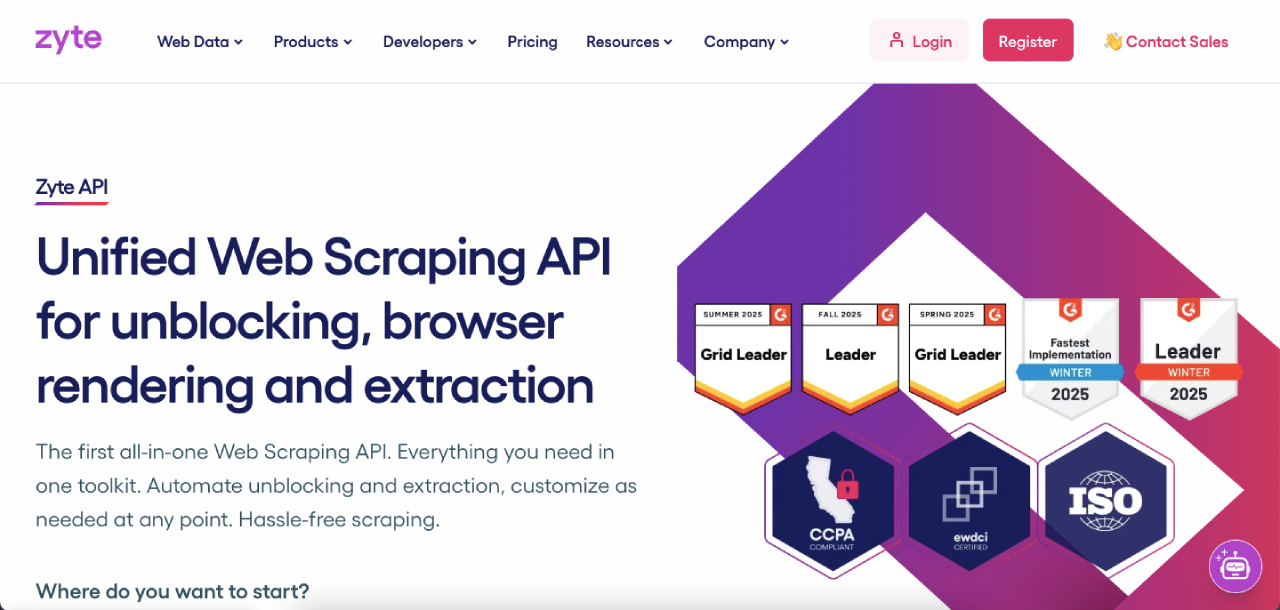Click the CCPA Compliant hexagon badge

pos(832,502)
